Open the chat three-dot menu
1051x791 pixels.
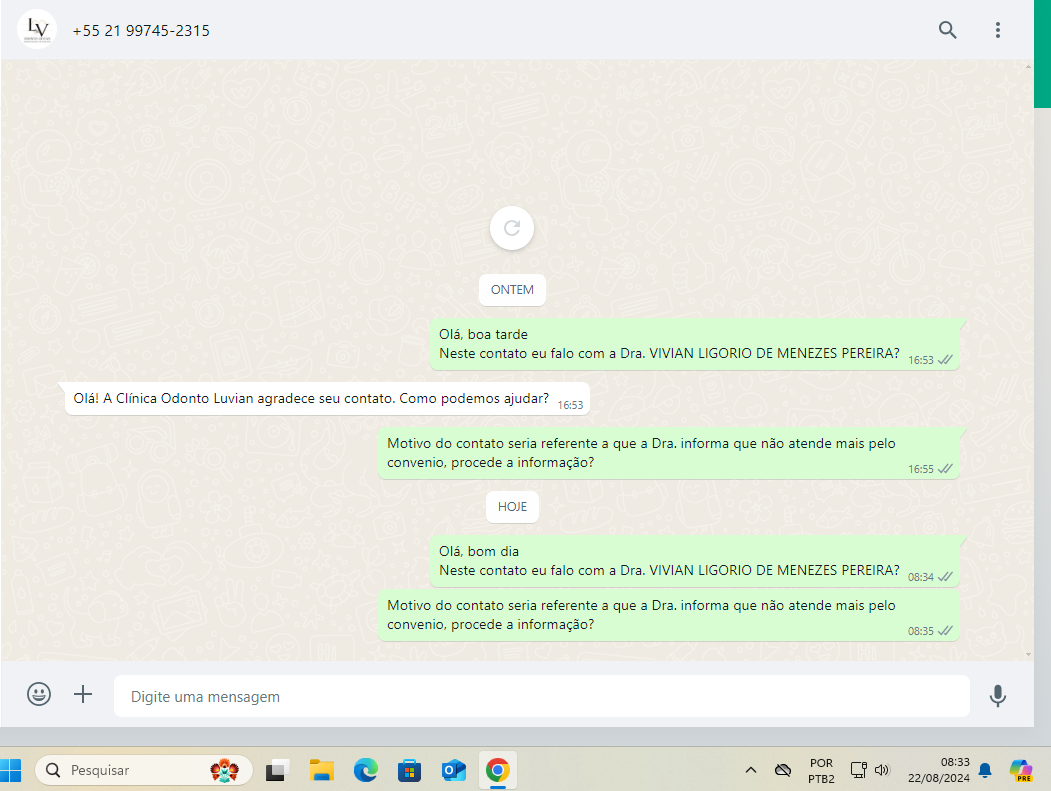click(997, 29)
